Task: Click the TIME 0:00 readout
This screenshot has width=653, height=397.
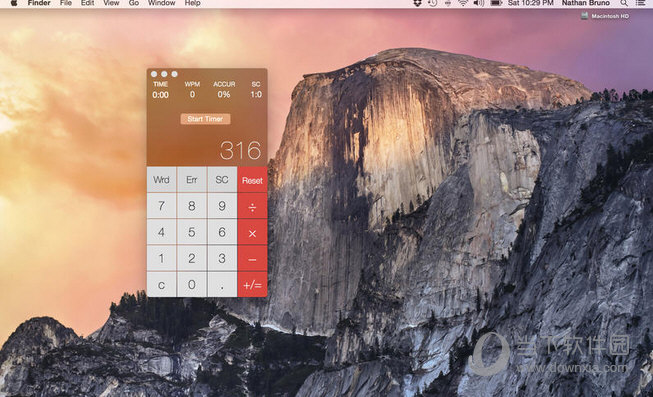Action: click(x=160, y=90)
